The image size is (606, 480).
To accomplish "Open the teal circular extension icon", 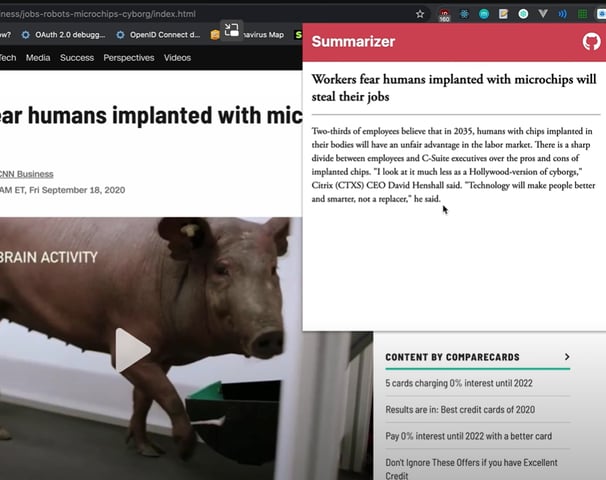I will (x=484, y=14).
